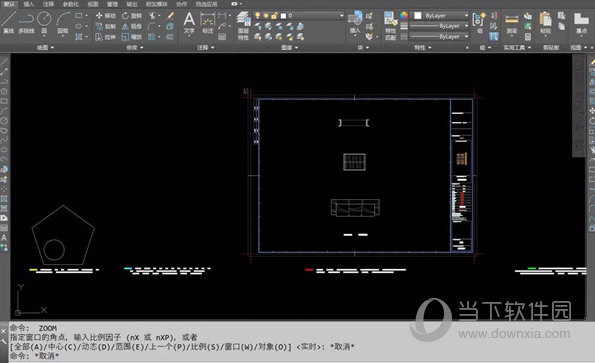Toggle the current layer freeze sun icon
The height and width of the screenshot is (363, 595).
266,16
